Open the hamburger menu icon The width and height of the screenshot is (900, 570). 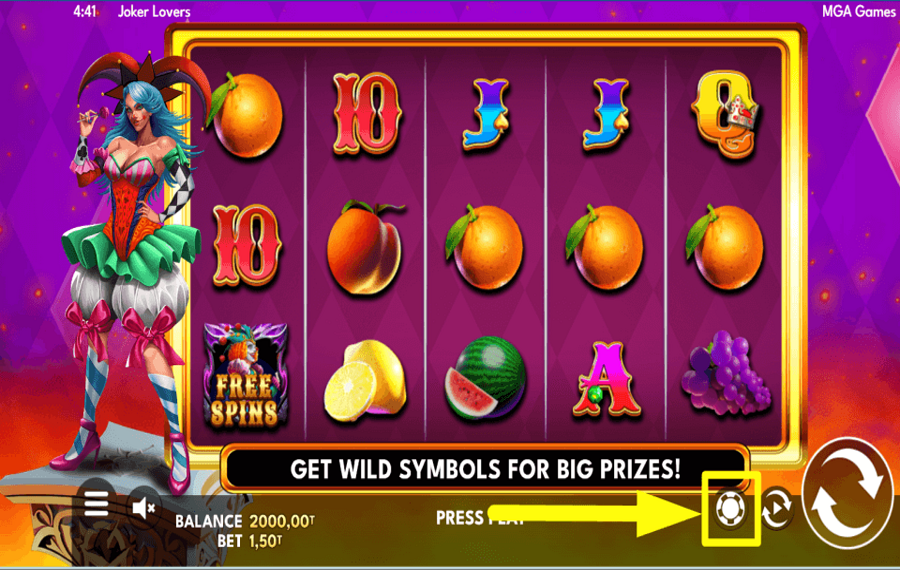[96, 505]
